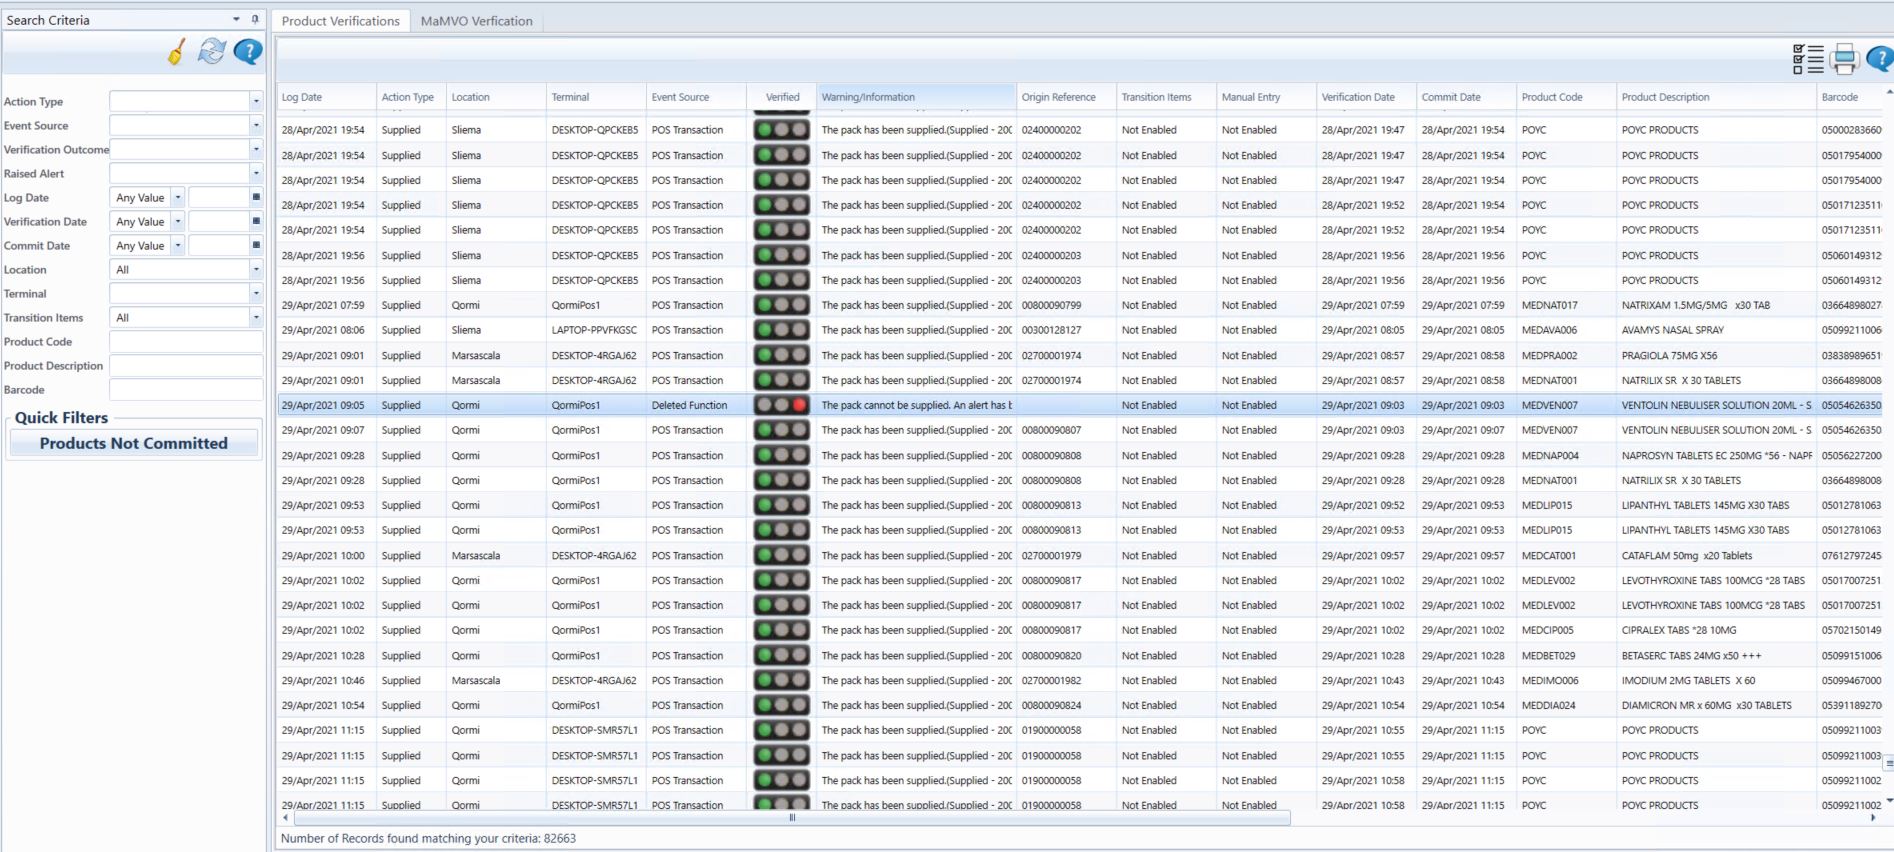The width and height of the screenshot is (1894, 852).
Task: Open Commit Date calendar picker
Action: [x=256, y=245]
